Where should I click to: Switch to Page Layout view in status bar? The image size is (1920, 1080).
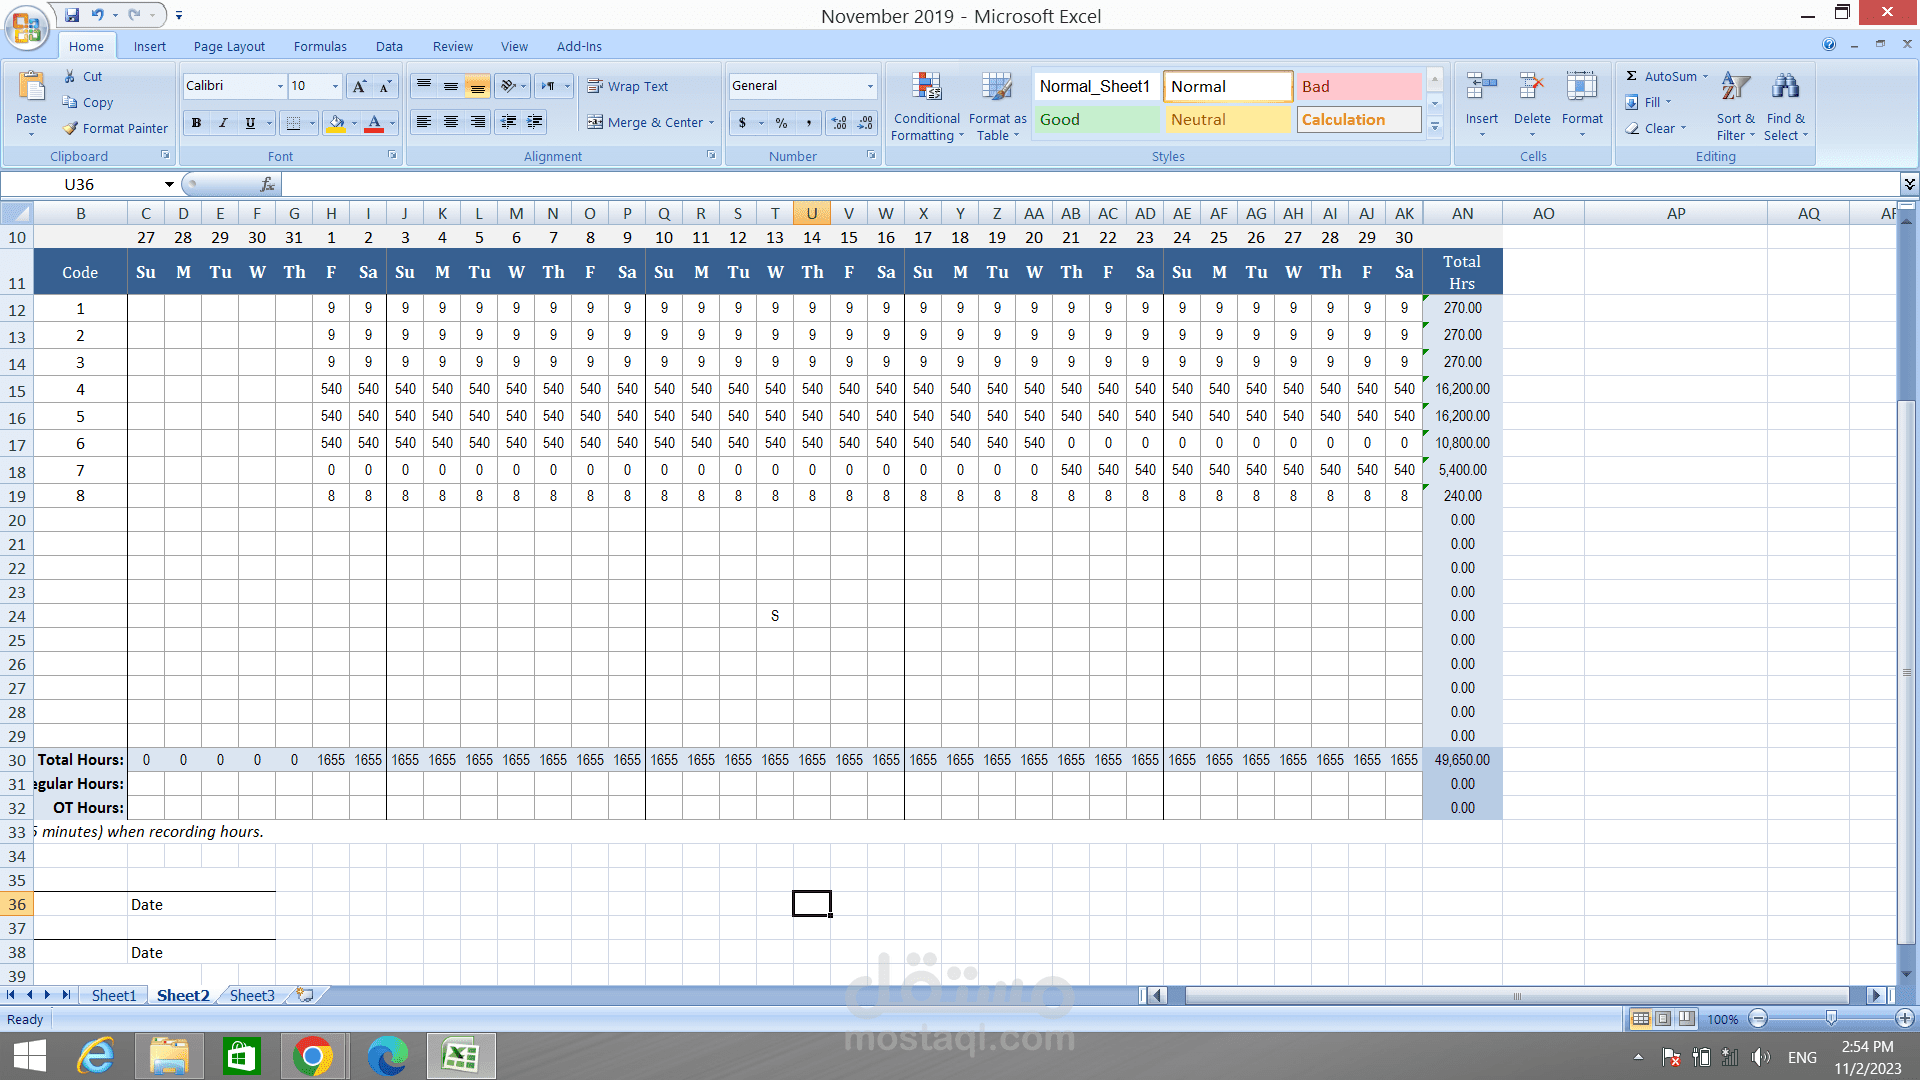pos(1663,1019)
